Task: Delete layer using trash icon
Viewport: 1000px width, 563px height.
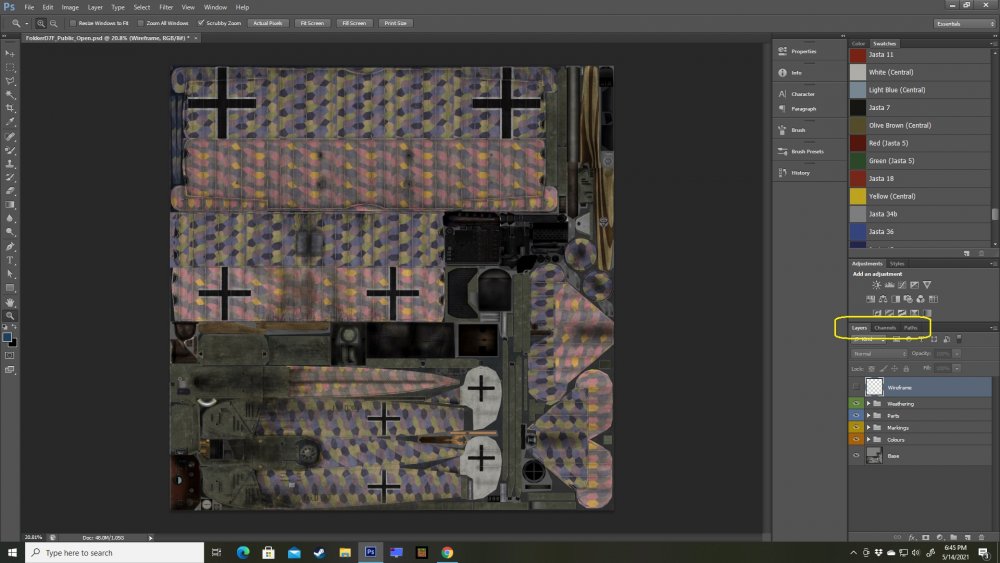Action: tap(980, 537)
